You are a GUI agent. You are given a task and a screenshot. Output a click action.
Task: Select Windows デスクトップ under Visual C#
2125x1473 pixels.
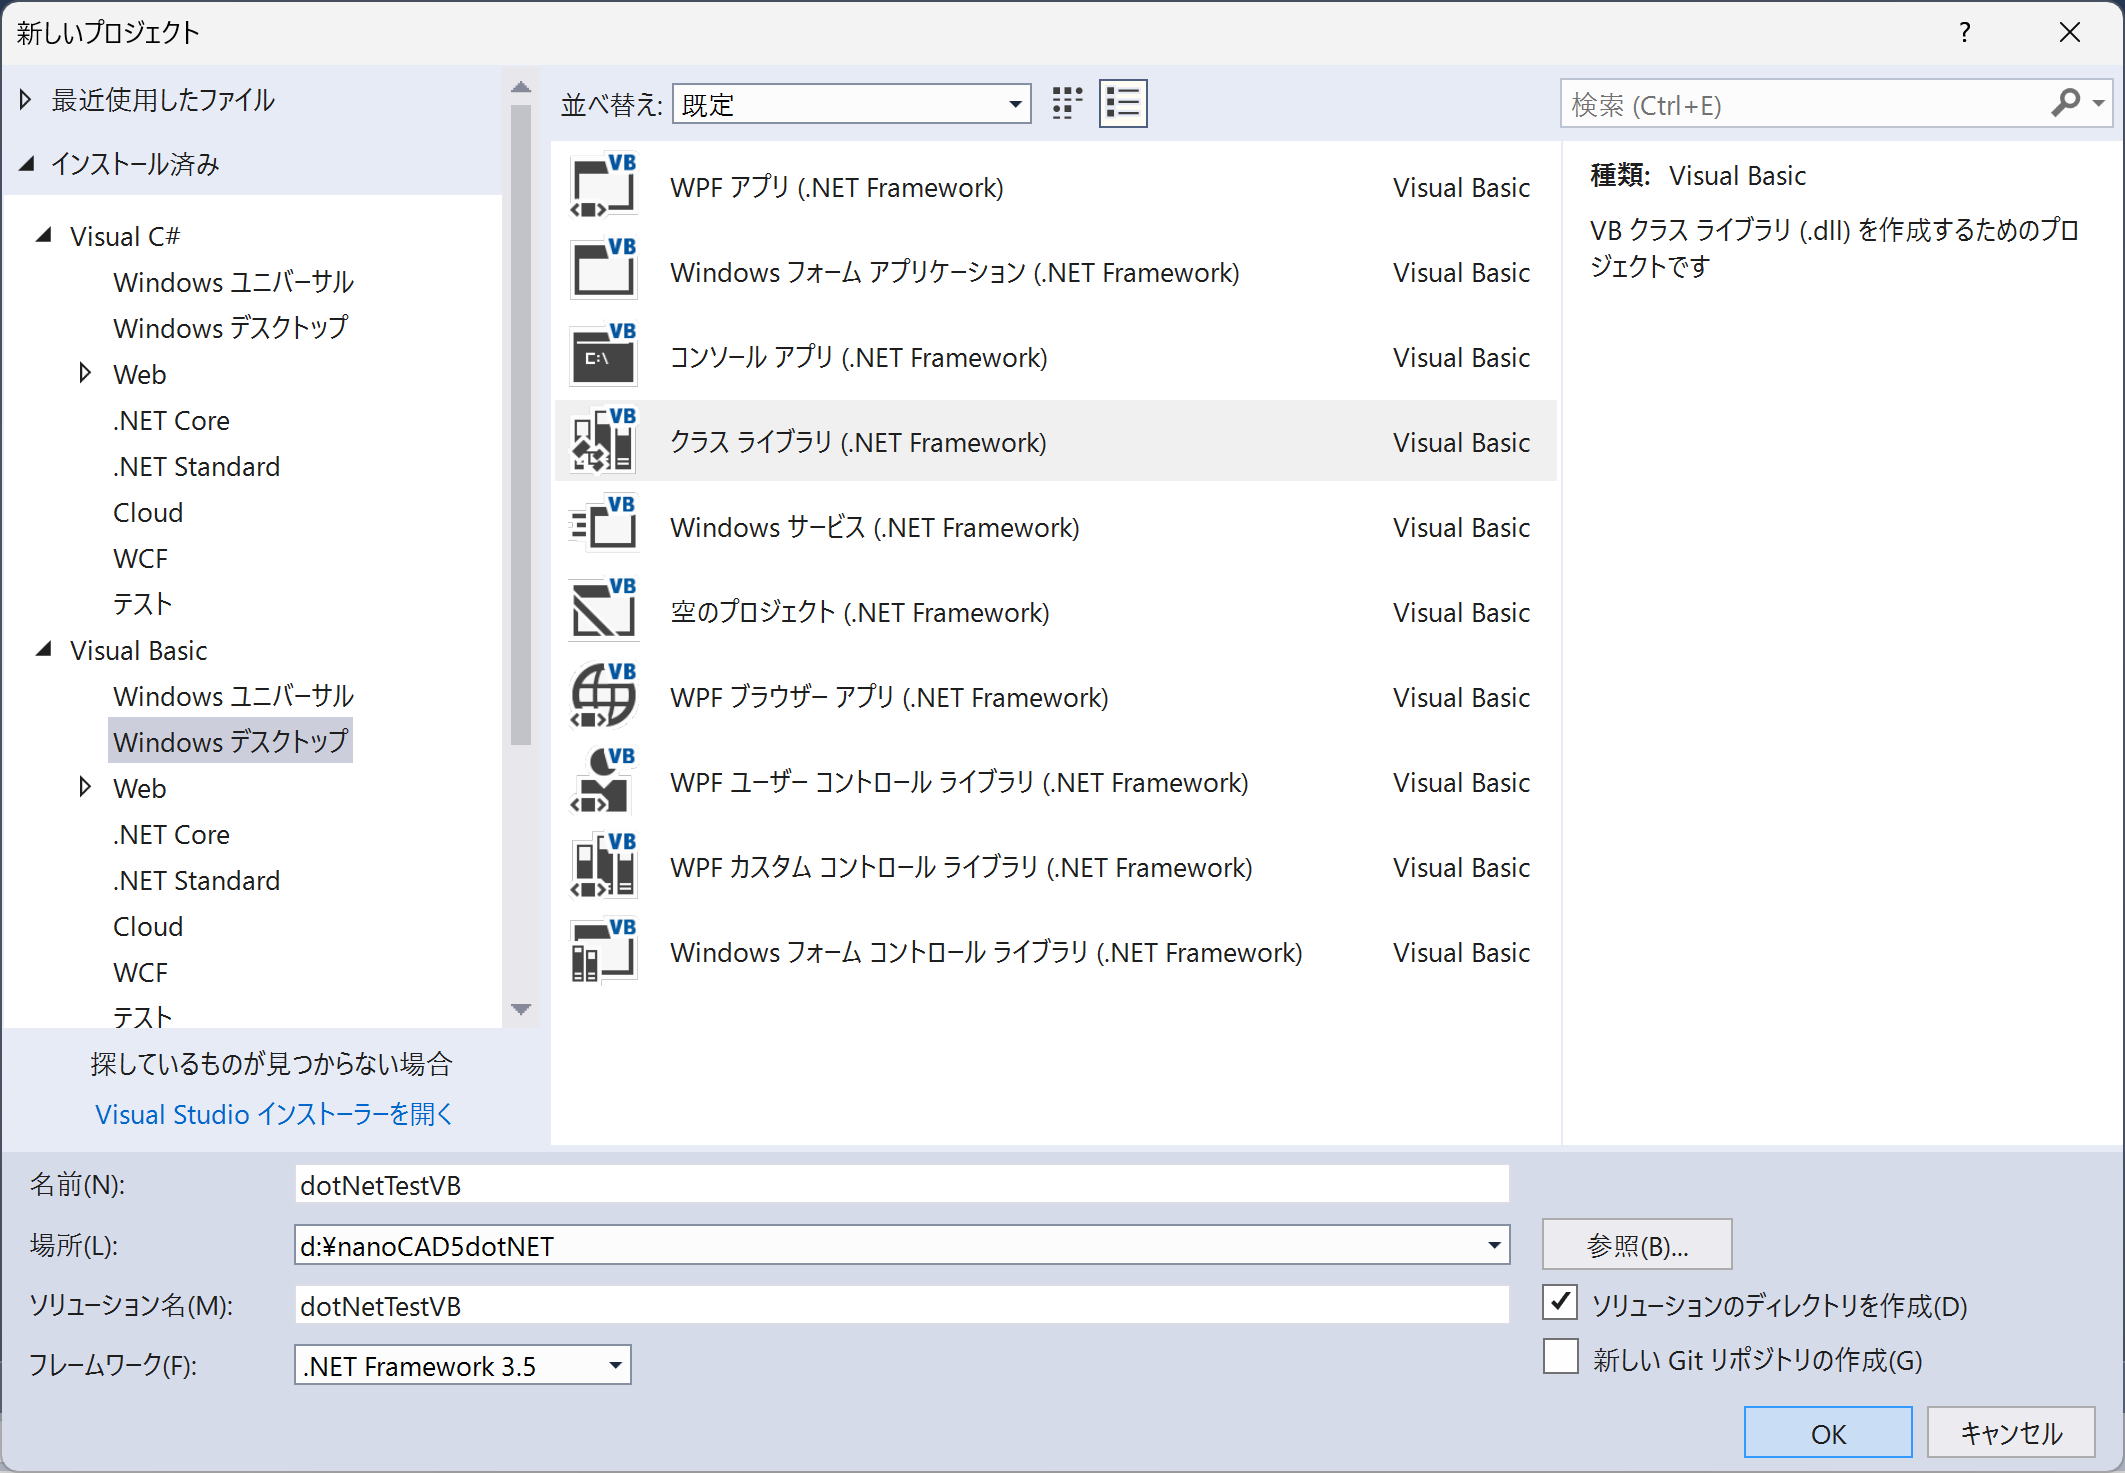pyautogui.click(x=230, y=328)
